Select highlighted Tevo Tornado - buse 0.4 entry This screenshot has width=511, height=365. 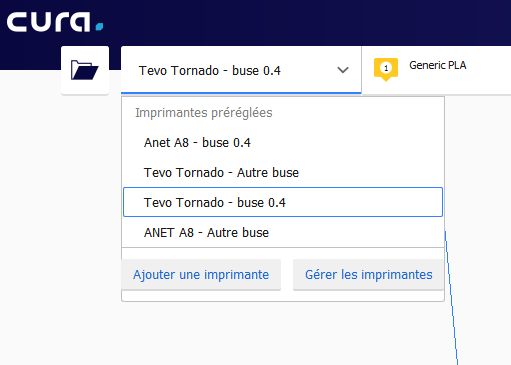point(283,202)
